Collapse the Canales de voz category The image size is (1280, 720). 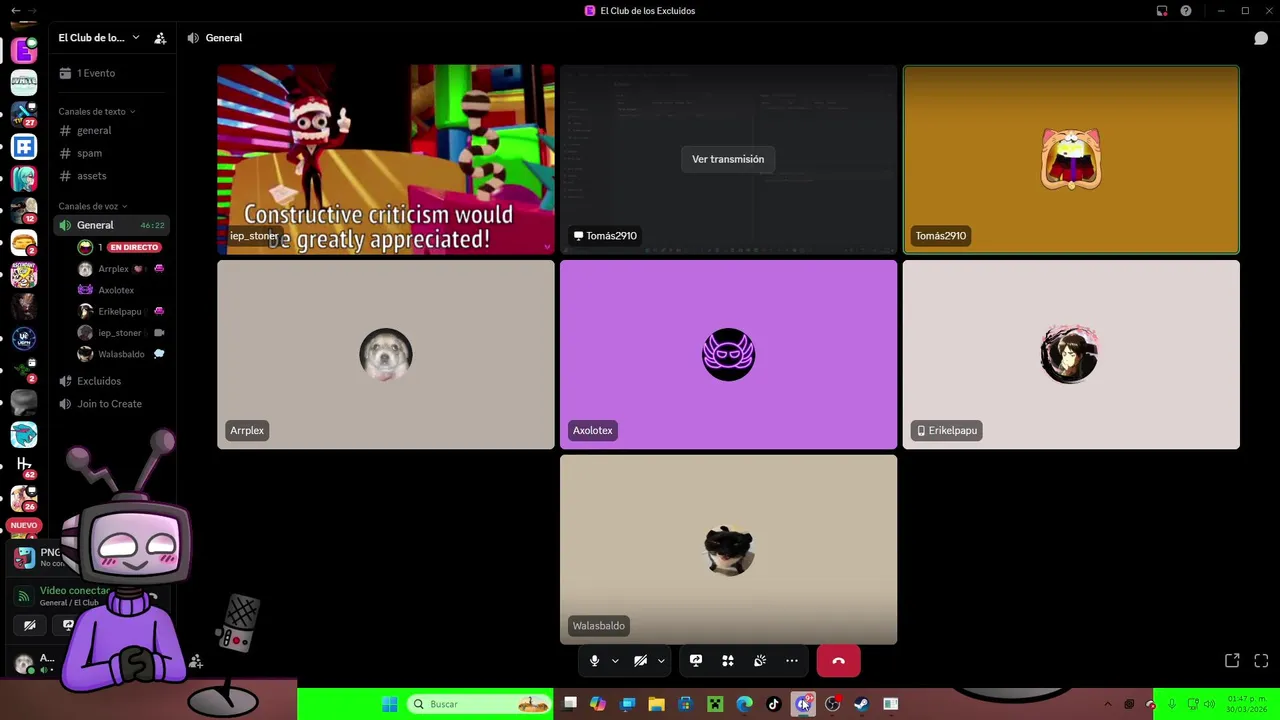tap(92, 206)
